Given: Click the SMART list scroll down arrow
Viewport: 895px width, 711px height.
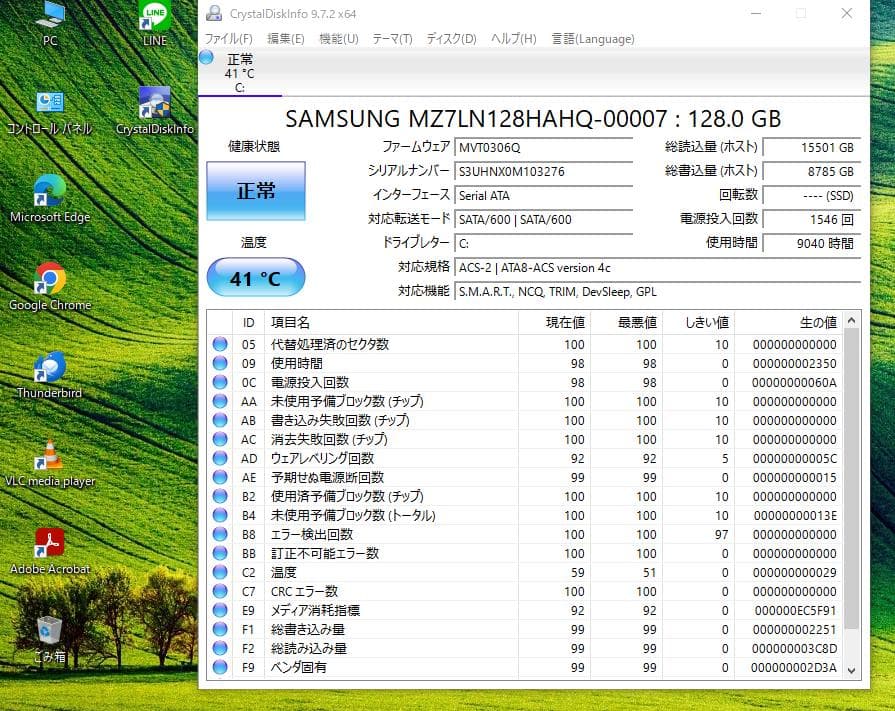Looking at the screenshot, I should (x=852, y=670).
